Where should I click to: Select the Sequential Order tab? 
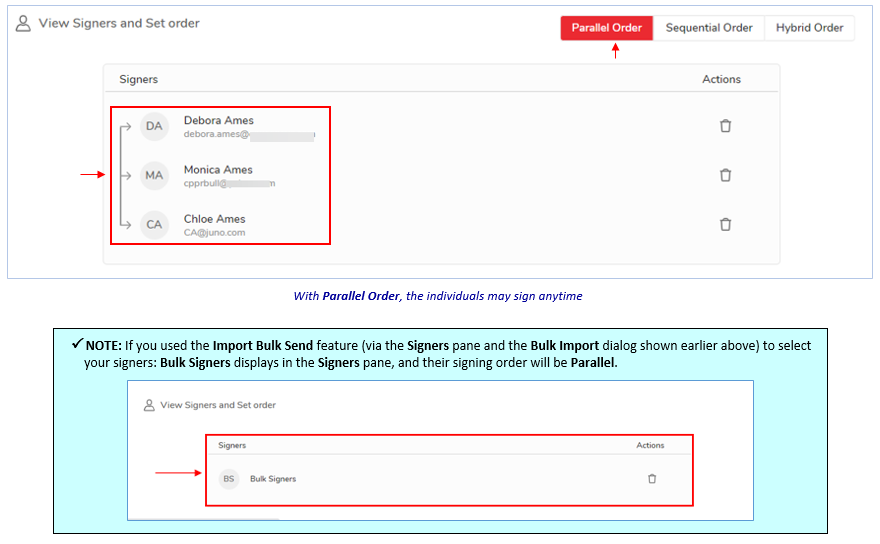(709, 28)
